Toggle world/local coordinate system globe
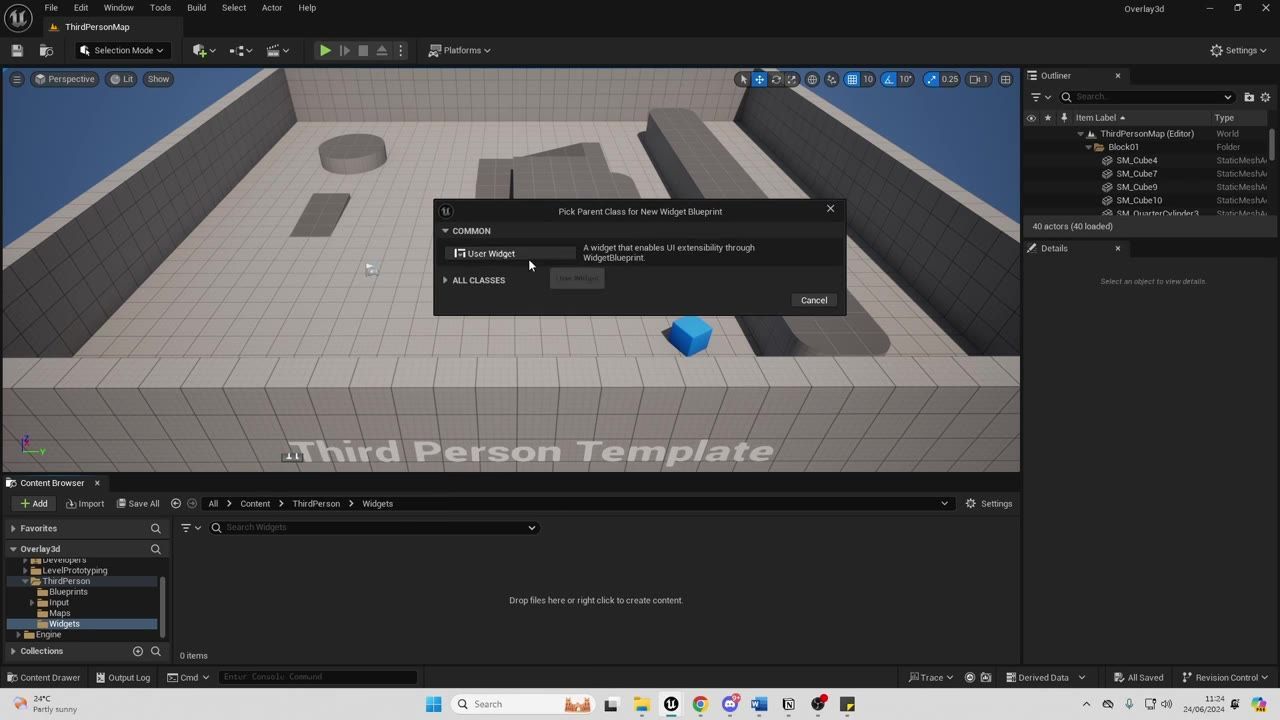The width and height of the screenshot is (1280, 720). pos(812,79)
